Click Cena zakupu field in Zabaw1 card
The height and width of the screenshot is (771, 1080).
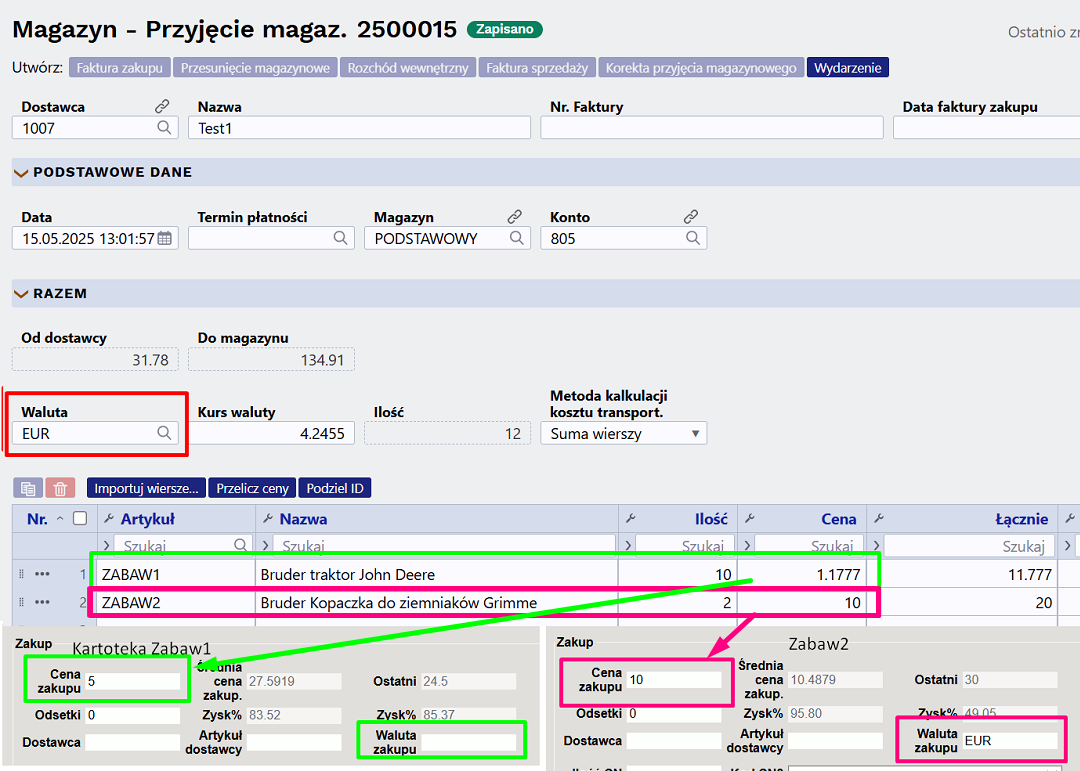coord(132,681)
